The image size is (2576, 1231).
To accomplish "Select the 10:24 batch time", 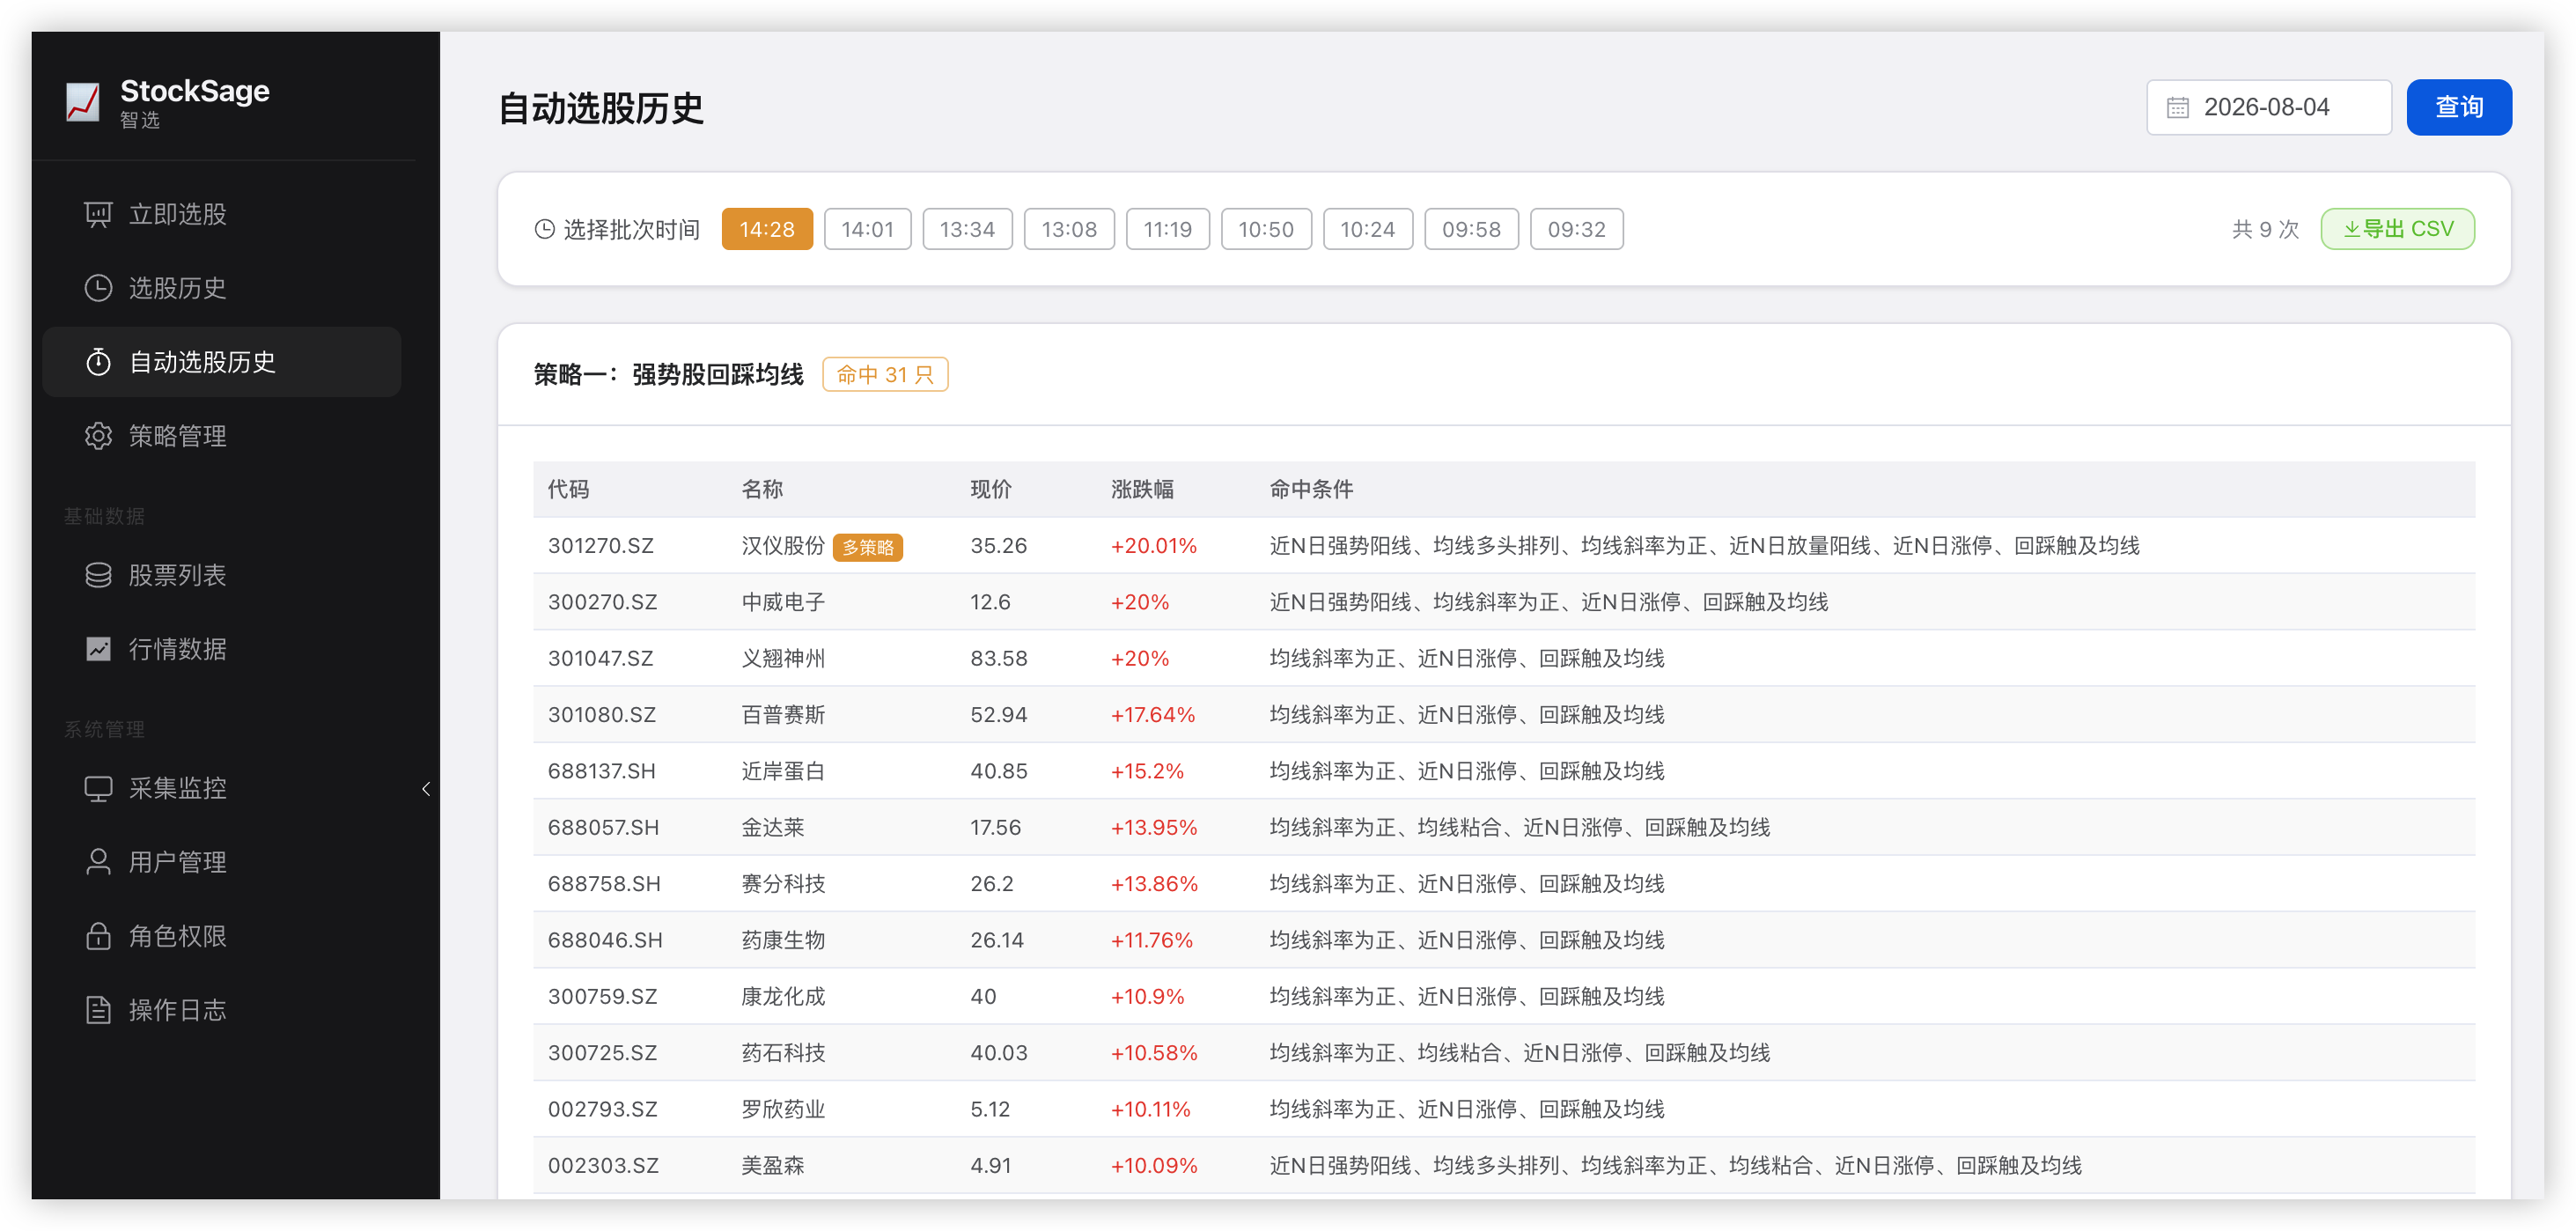I will click(x=1368, y=229).
